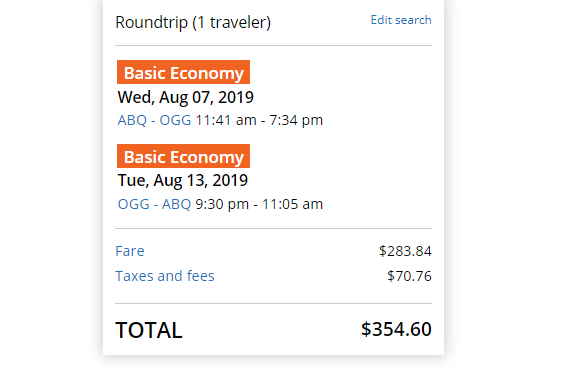This screenshot has height=371, width=565.
Task: Click the 11:05 am arrival time
Action: pos(292,204)
